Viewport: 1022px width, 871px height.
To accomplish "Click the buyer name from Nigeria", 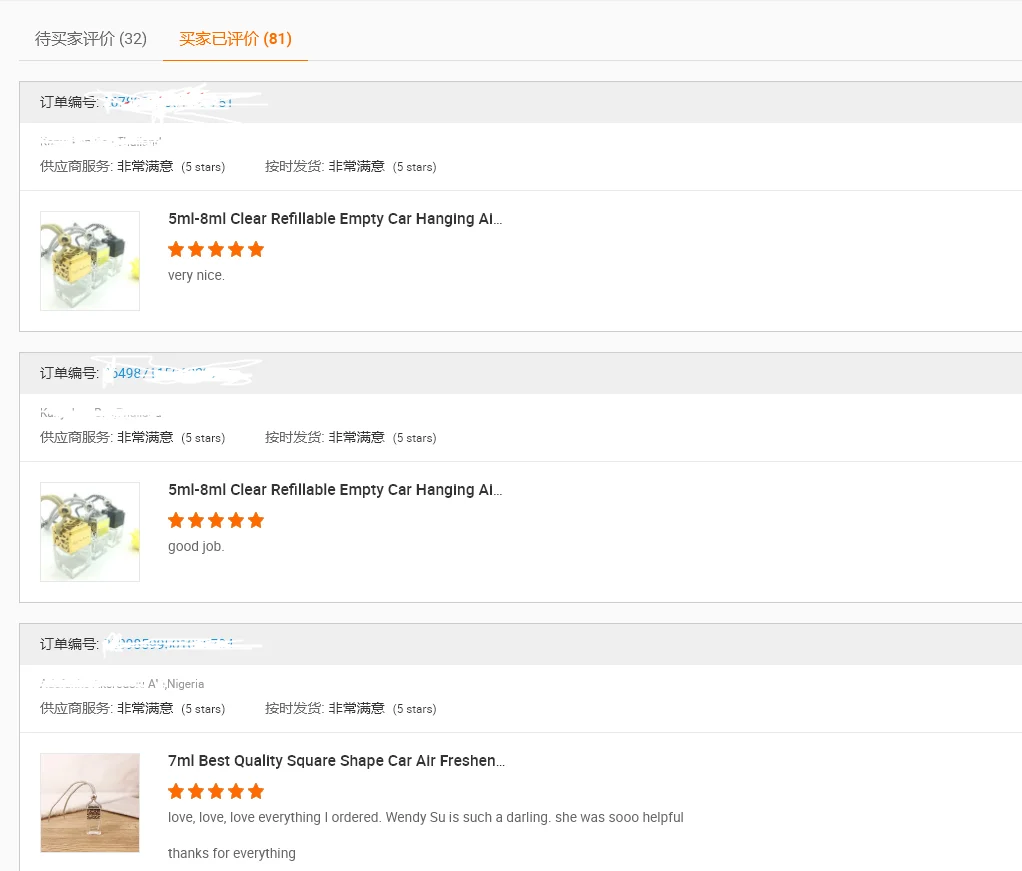I will tap(100, 684).
